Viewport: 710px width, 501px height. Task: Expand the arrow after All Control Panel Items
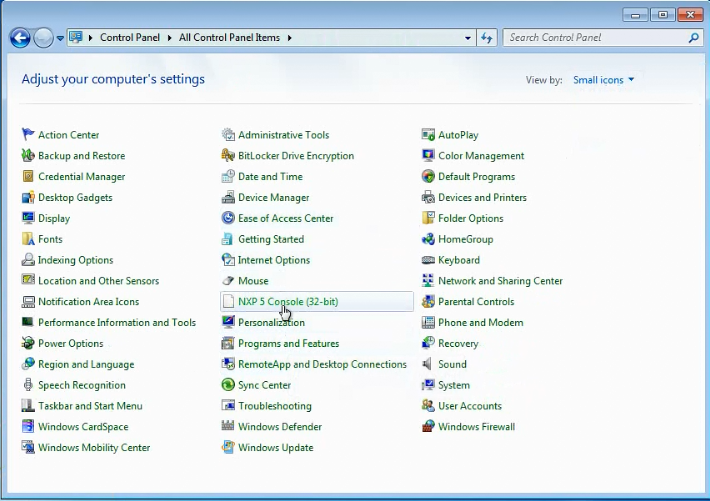(x=290, y=38)
